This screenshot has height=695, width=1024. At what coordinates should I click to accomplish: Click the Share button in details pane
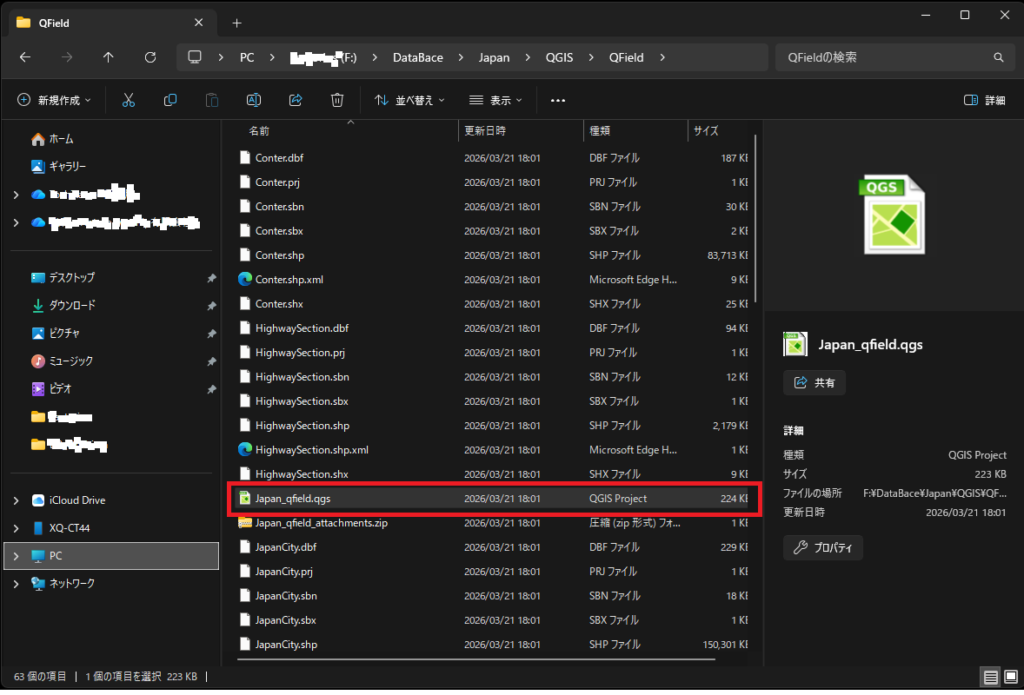pos(815,382)
